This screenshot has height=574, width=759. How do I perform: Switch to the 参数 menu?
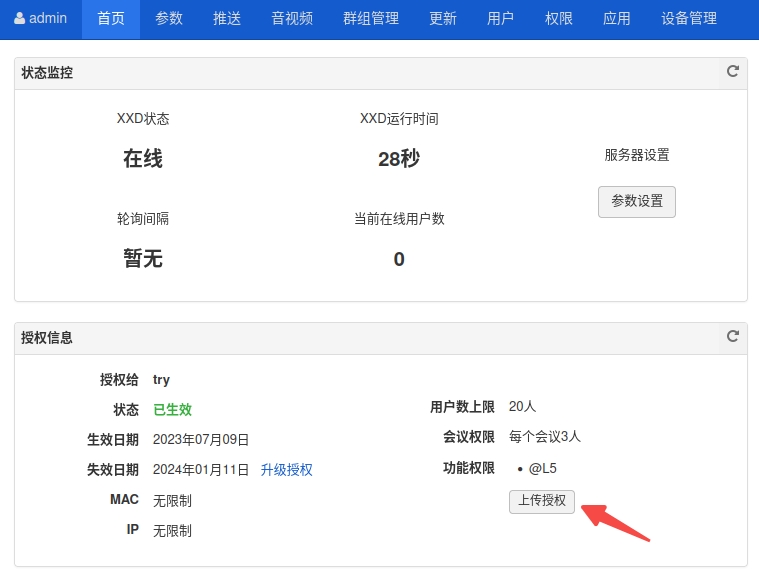(169, 19)
